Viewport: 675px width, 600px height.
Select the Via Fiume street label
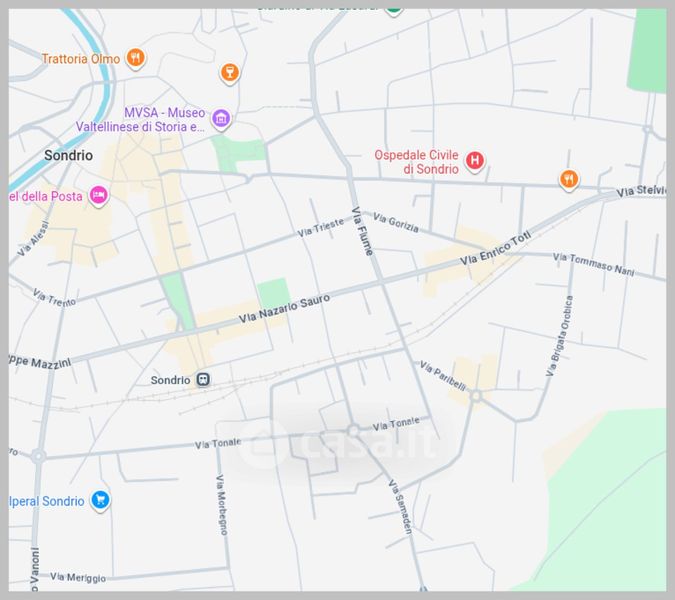[x=362, y=231]
